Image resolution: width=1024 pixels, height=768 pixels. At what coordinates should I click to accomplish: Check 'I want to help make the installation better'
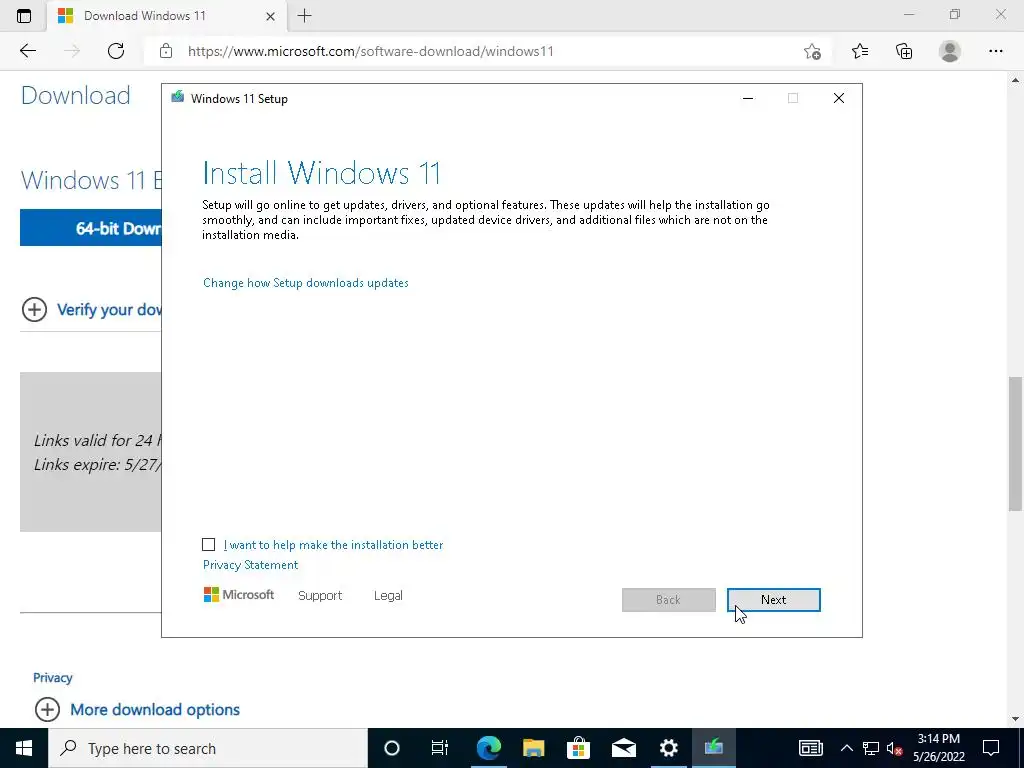(x=208, y=545)
